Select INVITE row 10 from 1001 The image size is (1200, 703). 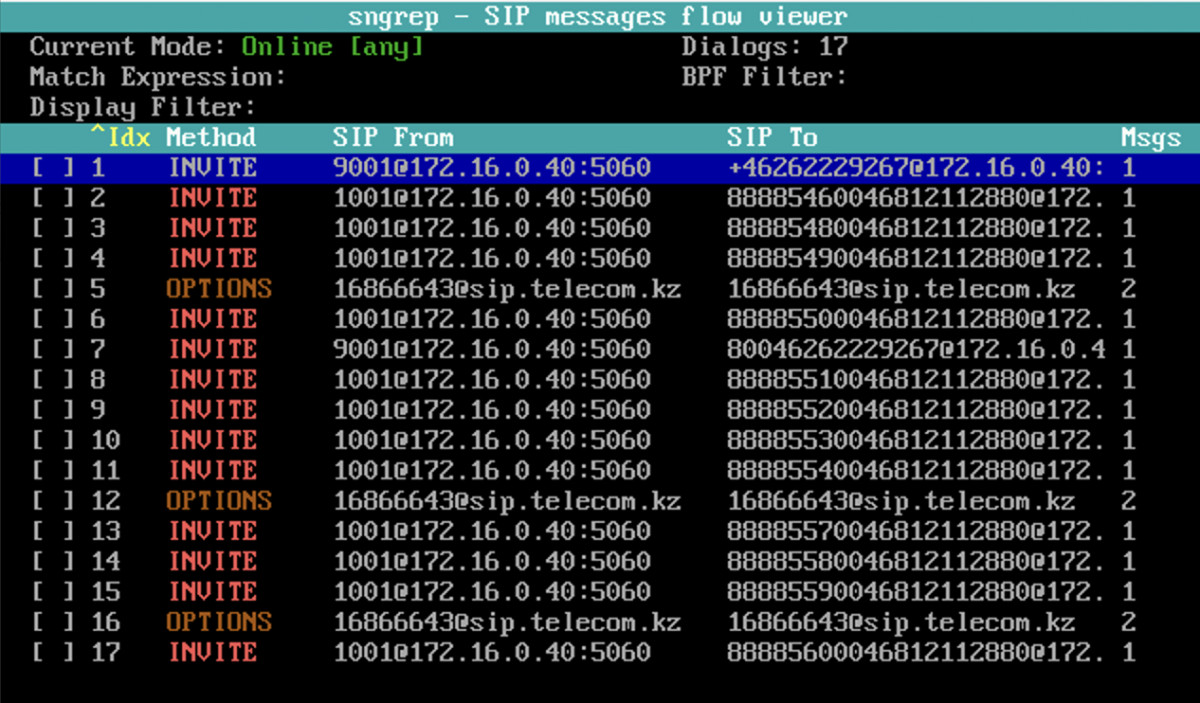[600, 441]
